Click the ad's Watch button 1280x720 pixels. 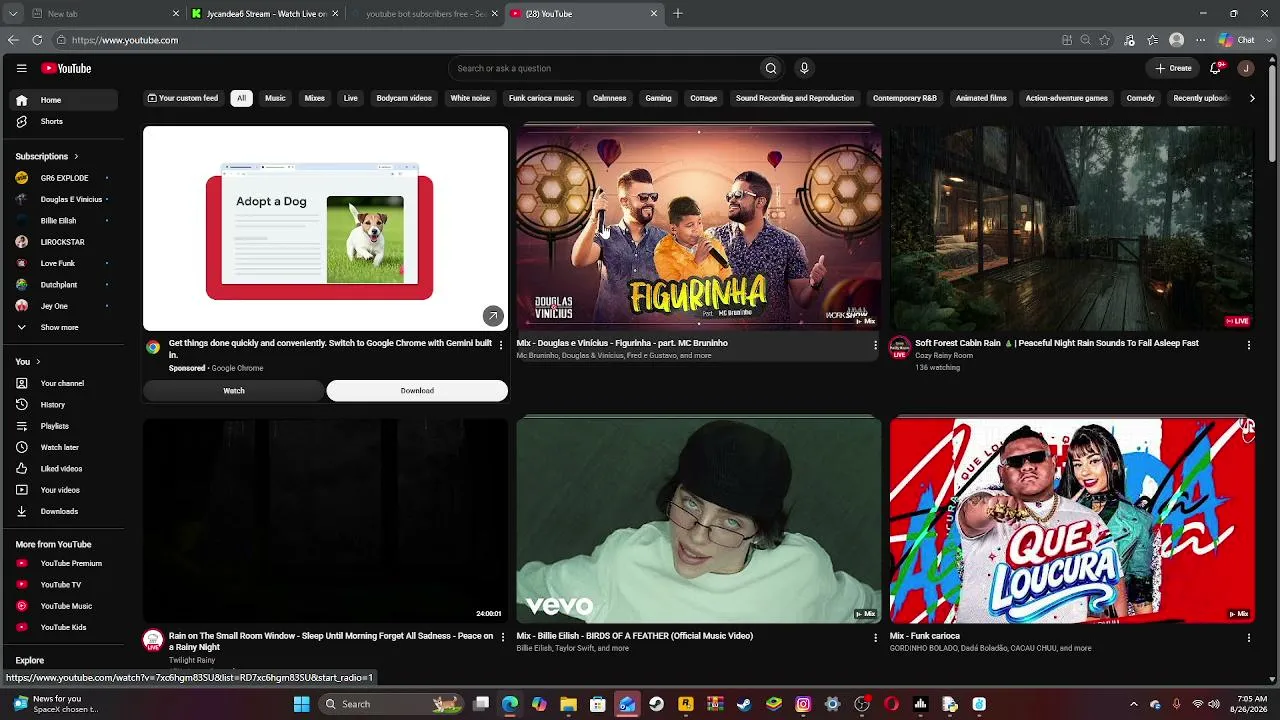[x=234, y=391]
